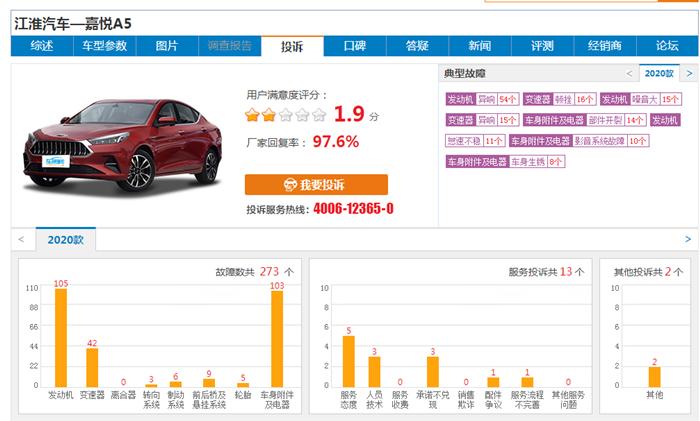700x421 pixels.
Task: Click the star rating icons
Action: click(x=286, y=115)
